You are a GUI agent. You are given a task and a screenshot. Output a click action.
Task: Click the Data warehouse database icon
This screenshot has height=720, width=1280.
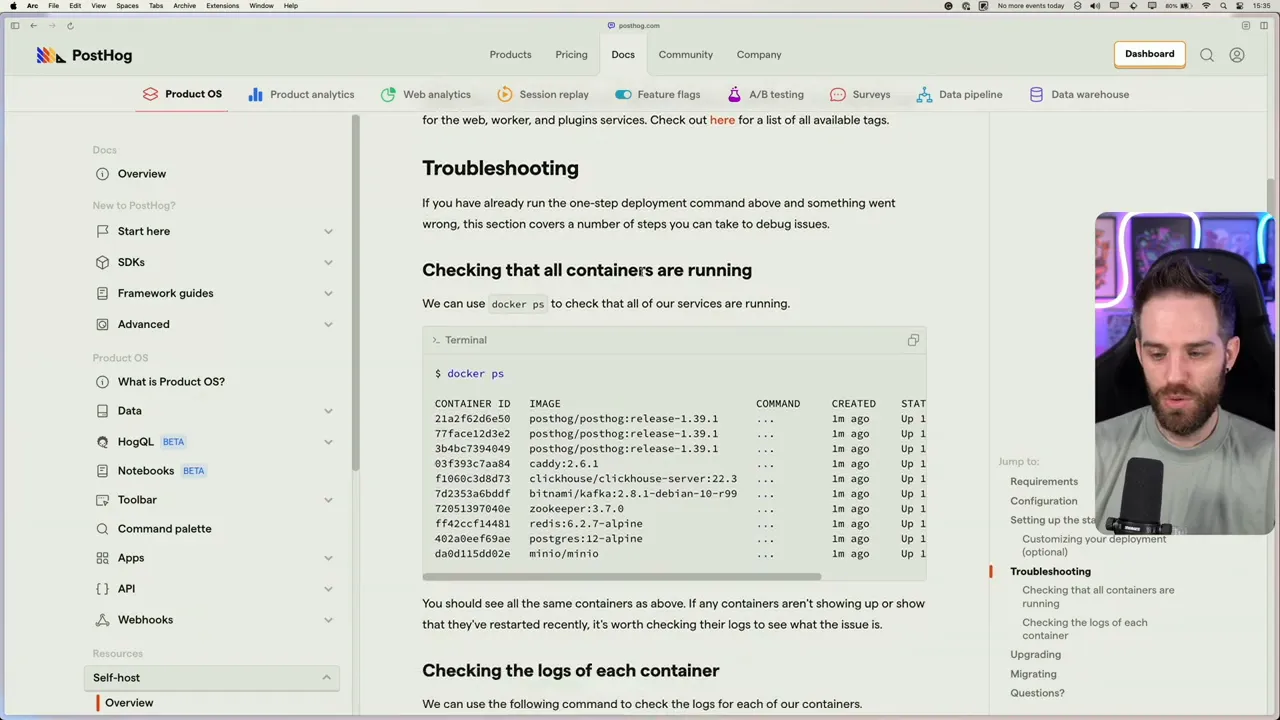click(1036, 94)
